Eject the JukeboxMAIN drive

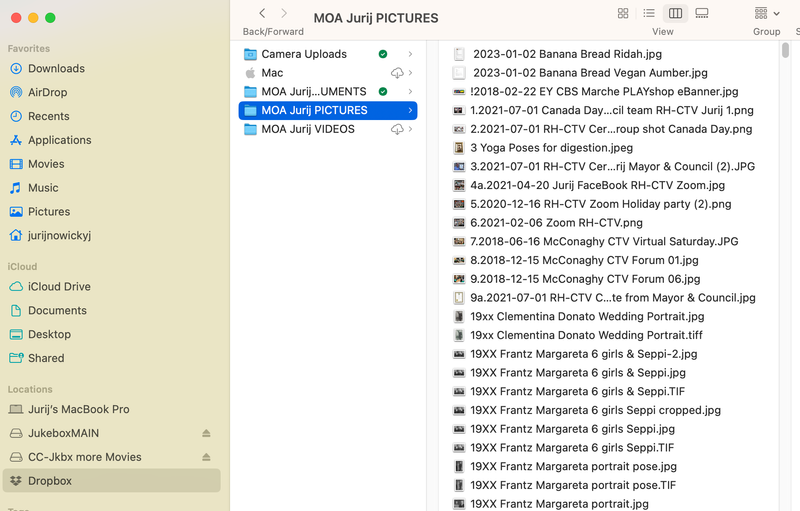tap(206, 433)
